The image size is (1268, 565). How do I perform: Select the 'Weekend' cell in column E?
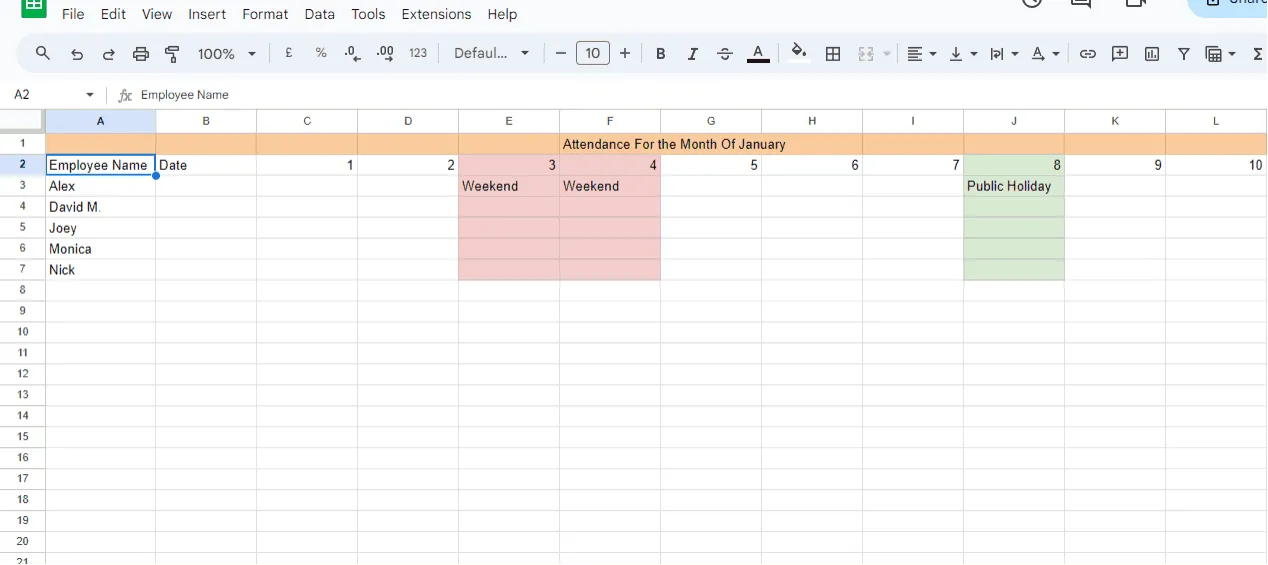pos(509,186)
